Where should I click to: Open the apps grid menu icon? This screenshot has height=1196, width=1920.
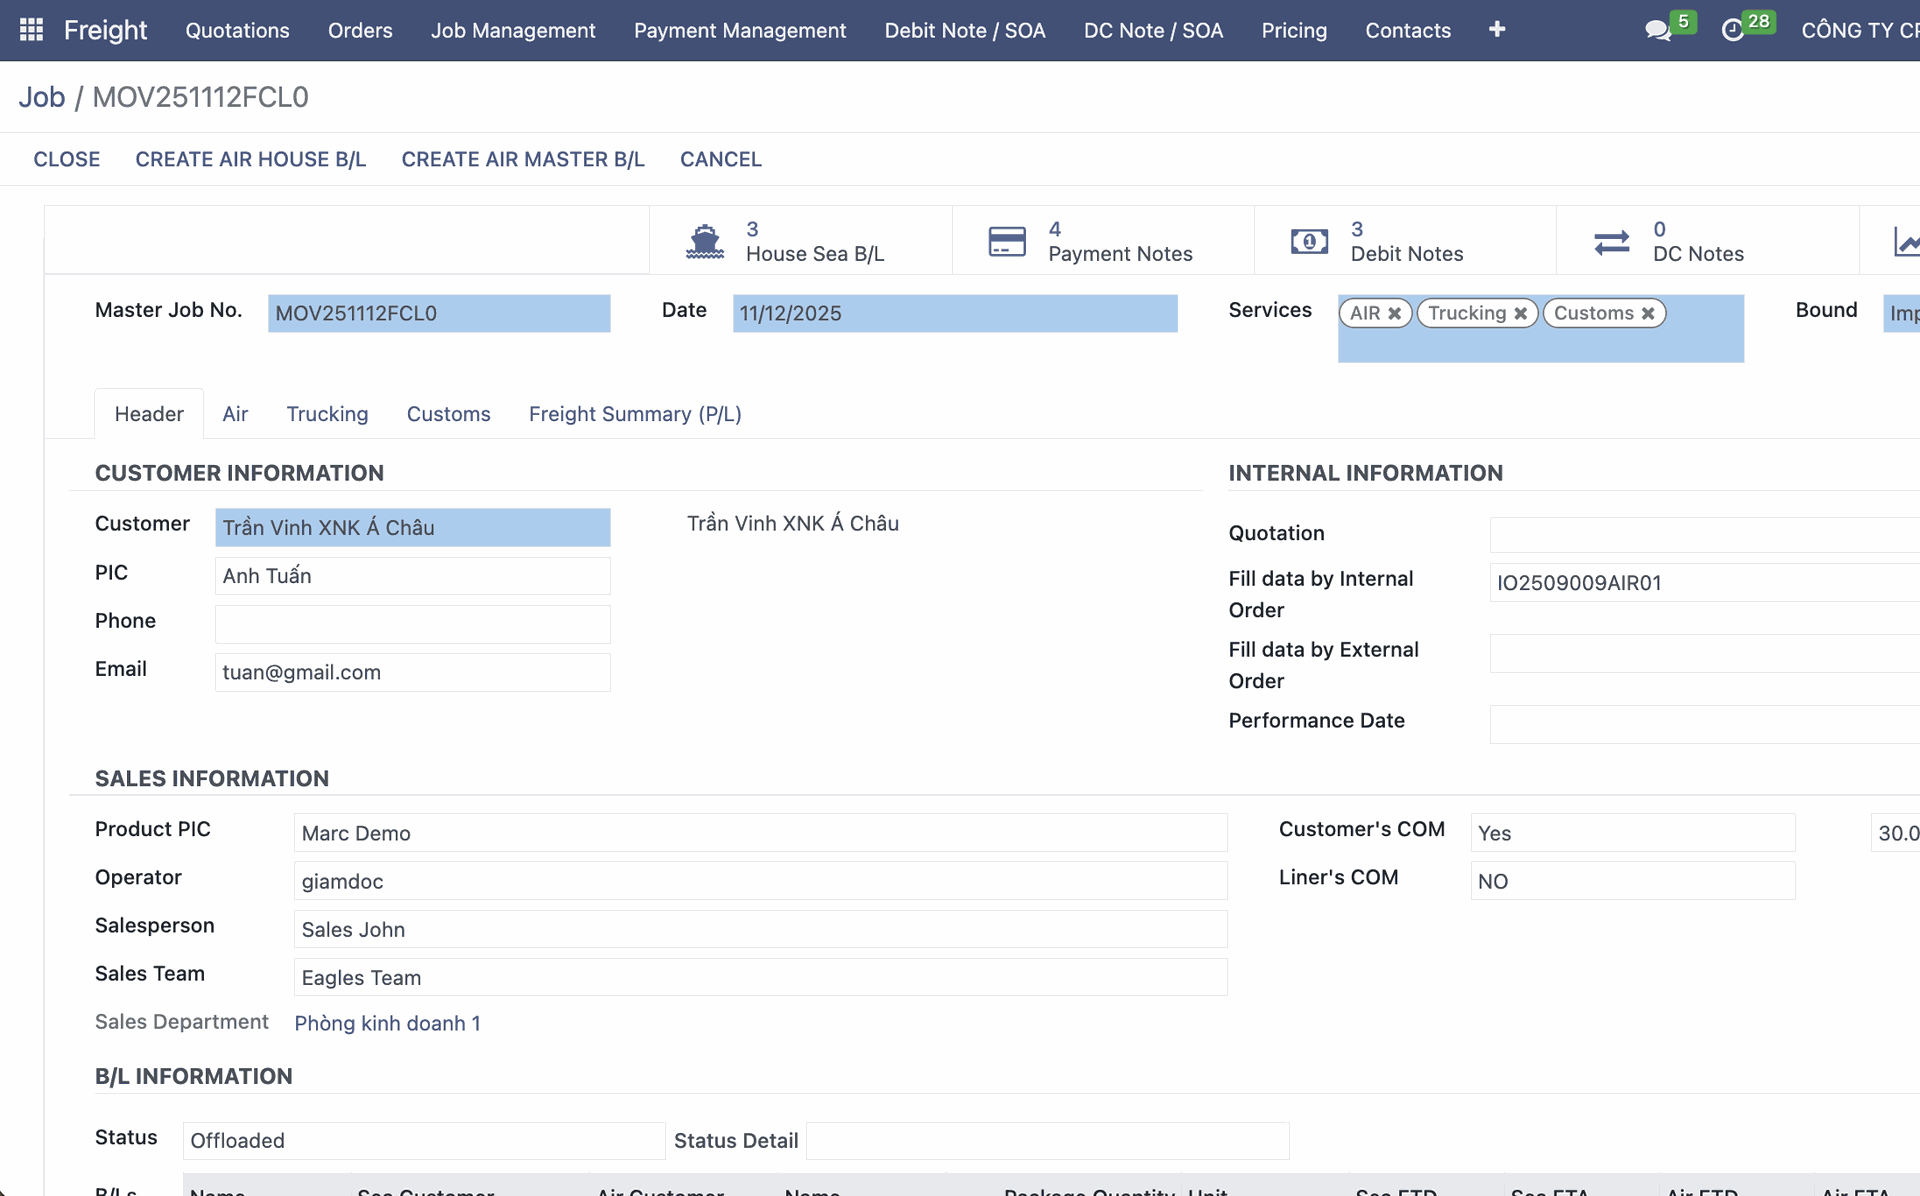coord(31,30)
